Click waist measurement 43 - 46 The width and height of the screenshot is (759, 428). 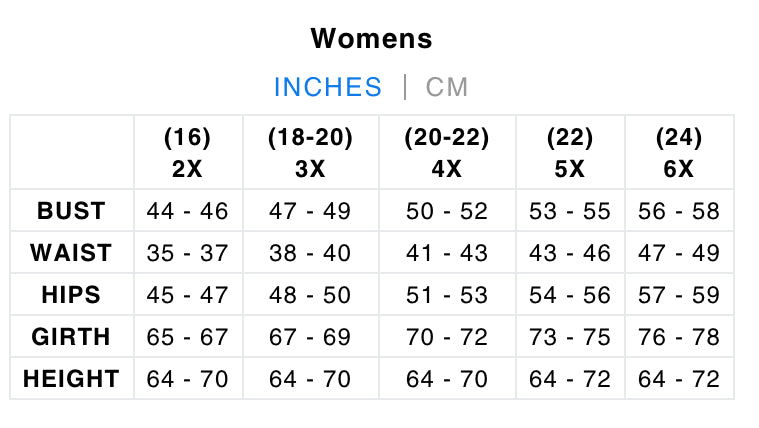click(x=570, y=253)
